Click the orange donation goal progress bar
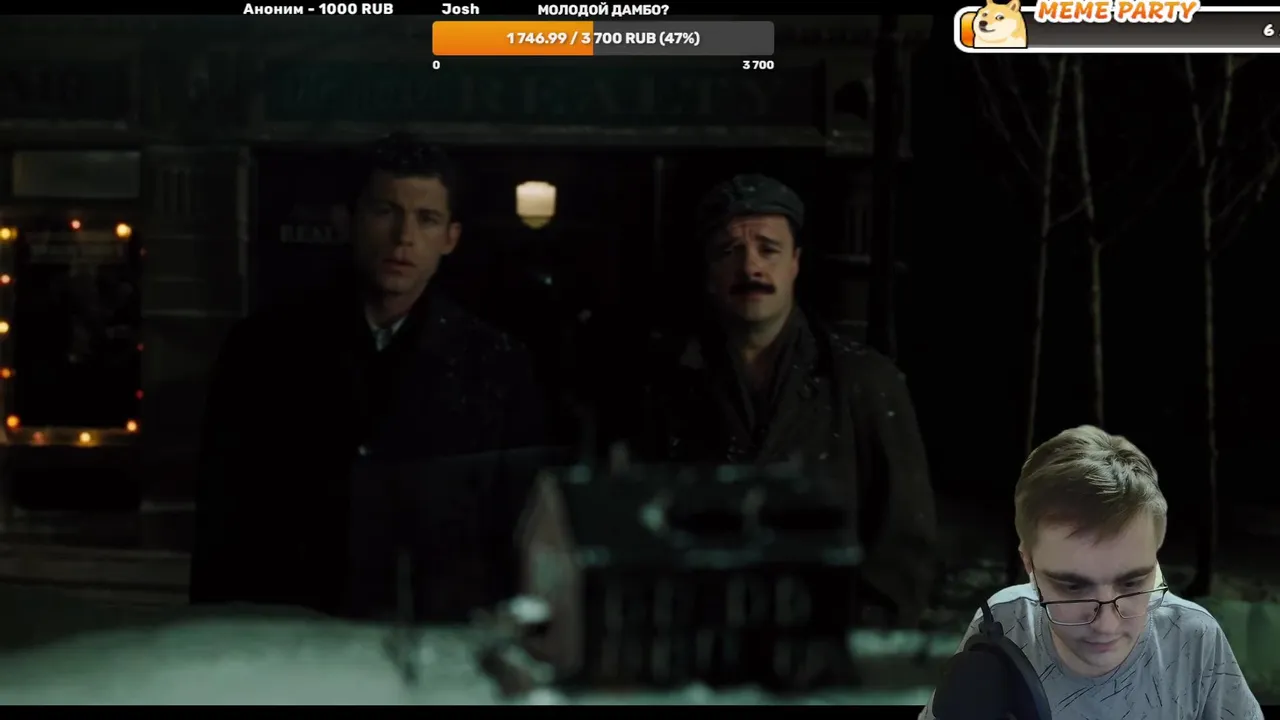 [602, 38]
